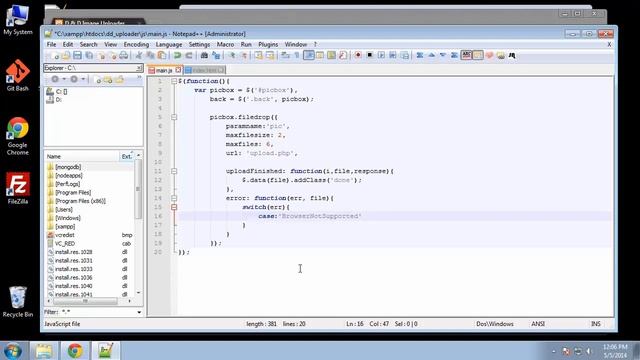Open the File menu
This screenshot has width=640, height=360.
coord(51,44)
